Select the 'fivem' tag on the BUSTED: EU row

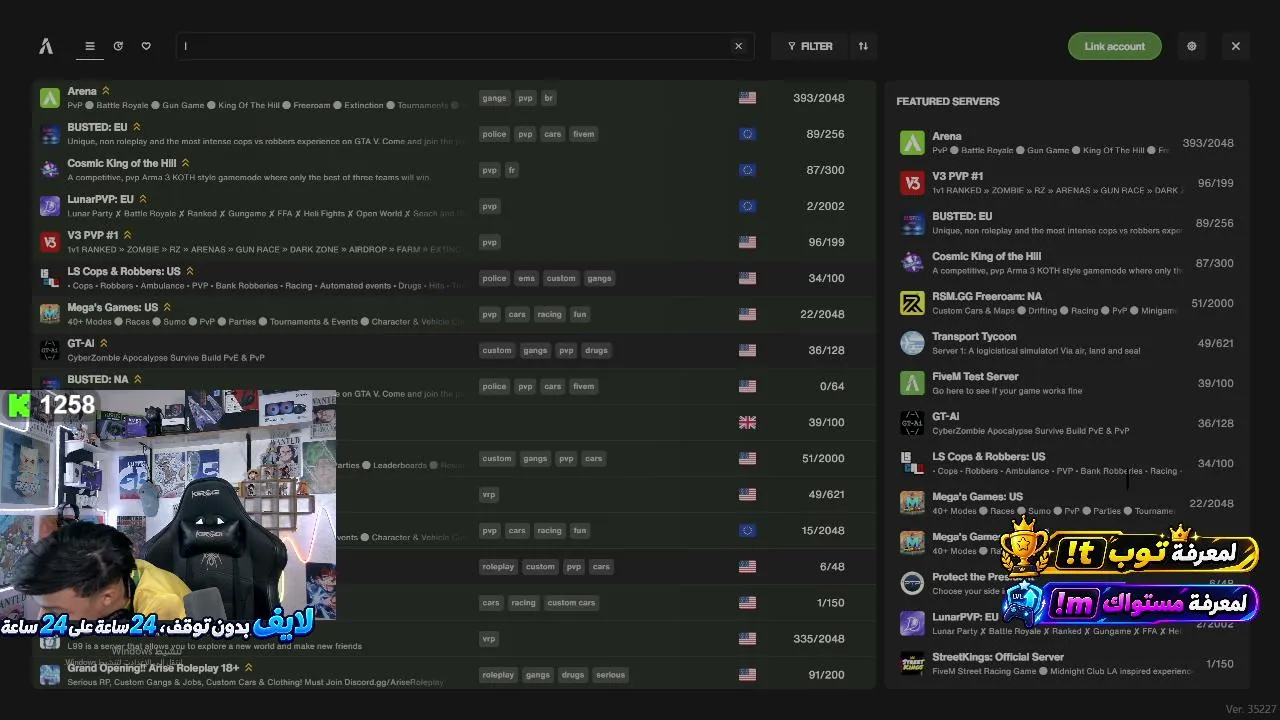(x=583, y=134)
